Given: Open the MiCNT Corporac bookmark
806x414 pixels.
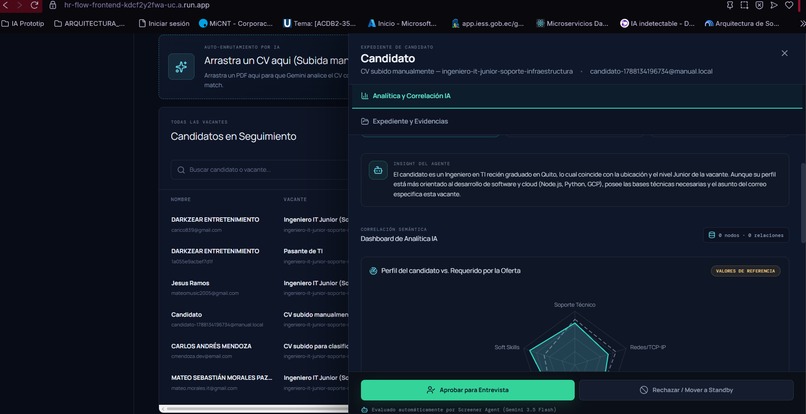Looking at the screenshot, I should click(236, 24).
